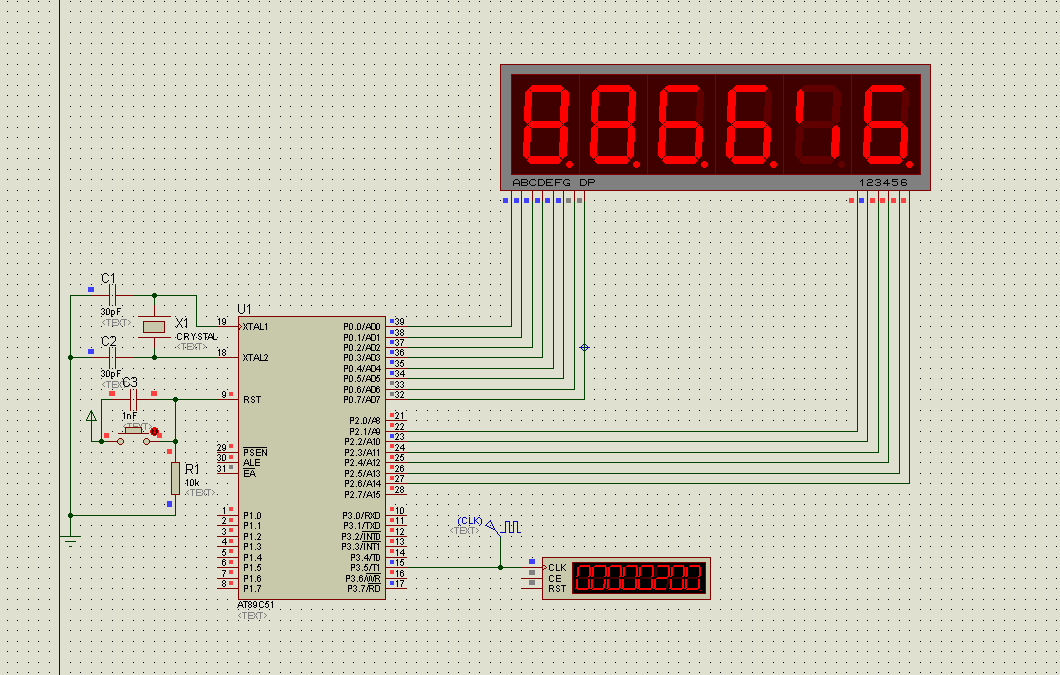Image resolution: width=1060 pixels, height=675 pixels.
Task: Click the CE pin label on the counter
Action: 555,578
